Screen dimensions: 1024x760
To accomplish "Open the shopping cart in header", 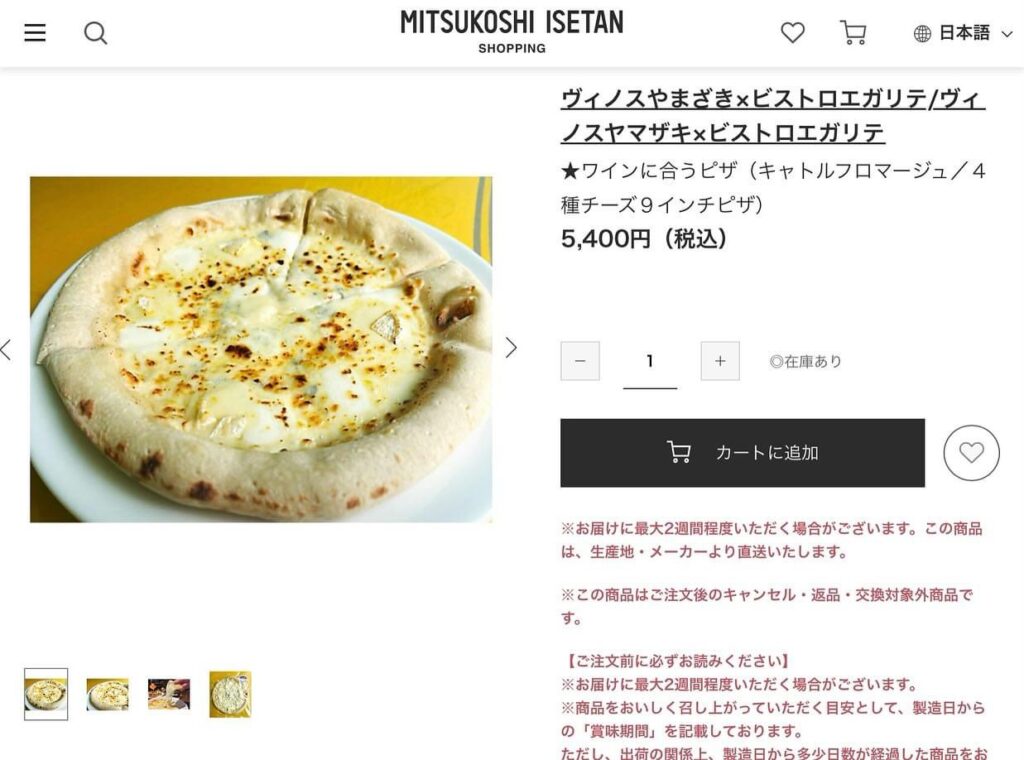I will 853,33.
